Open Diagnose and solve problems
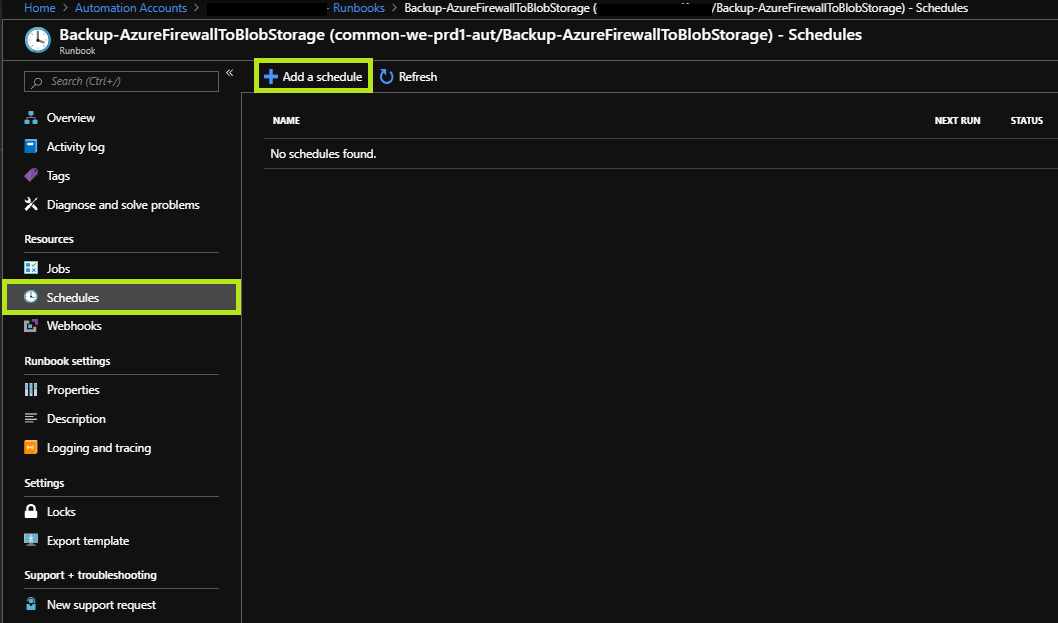This screenshot has width=1058, height=623. pos(121,205)
